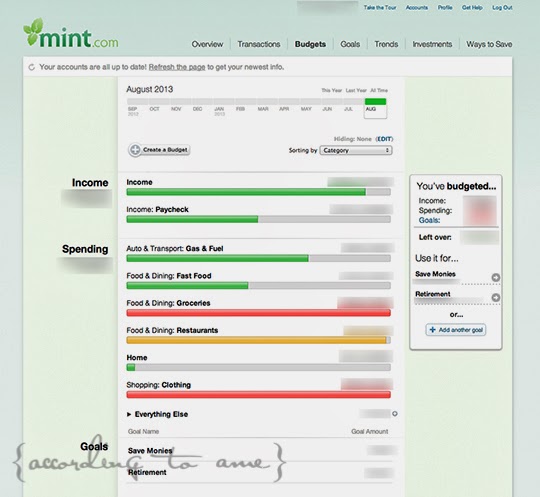This screenshot has width=540, height=497.
Task: Click the Home budget bar
Action: pos(258,367)
